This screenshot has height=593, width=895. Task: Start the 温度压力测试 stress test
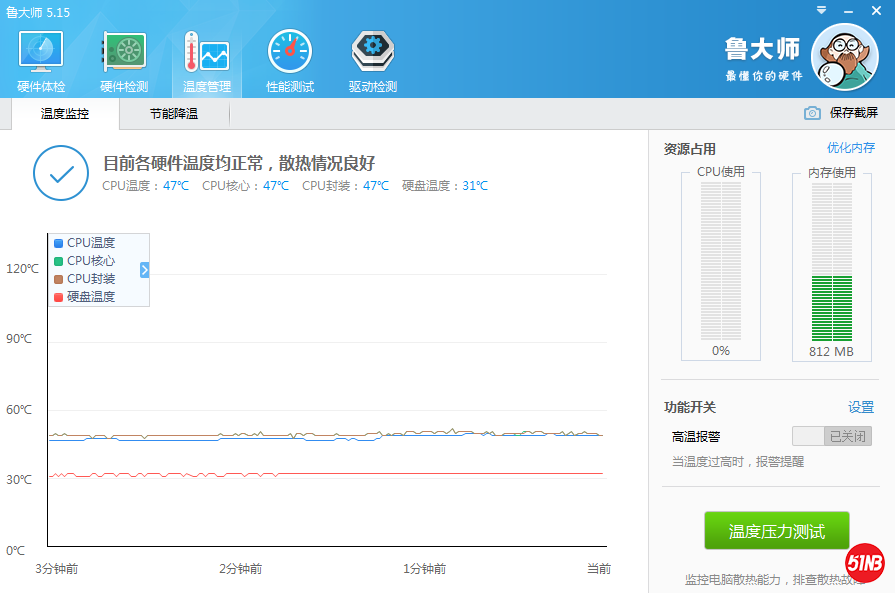(776, 531)
